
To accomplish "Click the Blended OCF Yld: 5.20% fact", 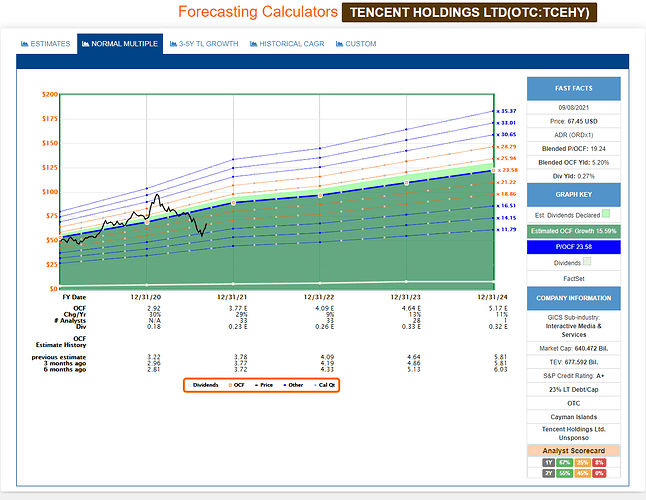I will pyautogui.click(x=573, y=163).
